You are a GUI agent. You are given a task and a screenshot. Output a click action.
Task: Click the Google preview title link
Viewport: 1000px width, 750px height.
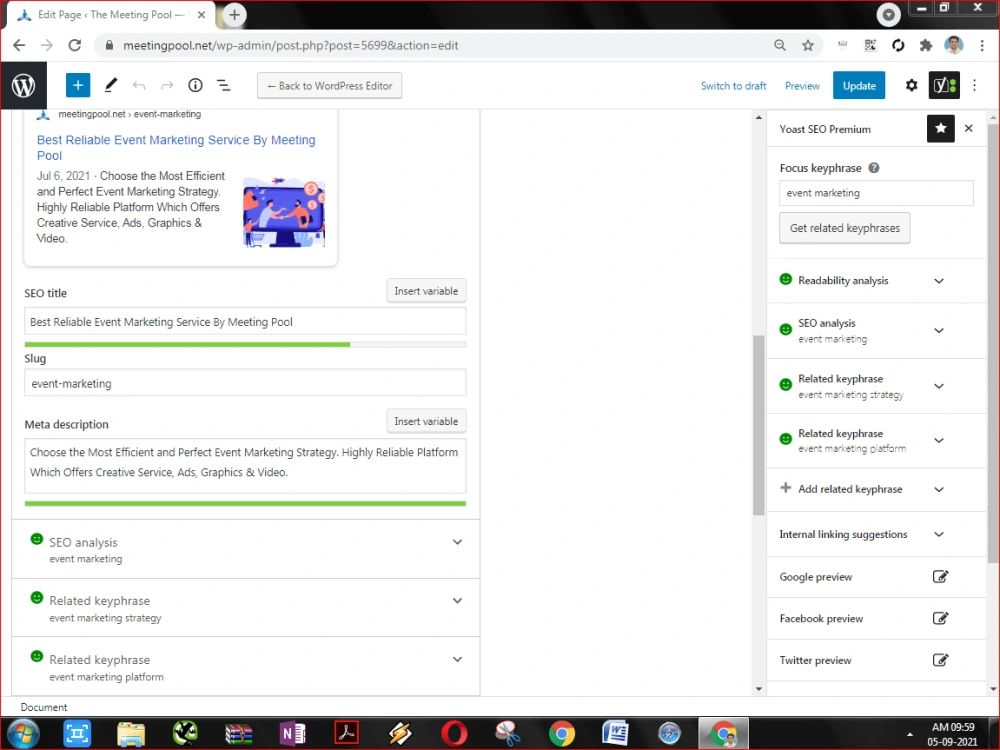[x=176, y=147]
